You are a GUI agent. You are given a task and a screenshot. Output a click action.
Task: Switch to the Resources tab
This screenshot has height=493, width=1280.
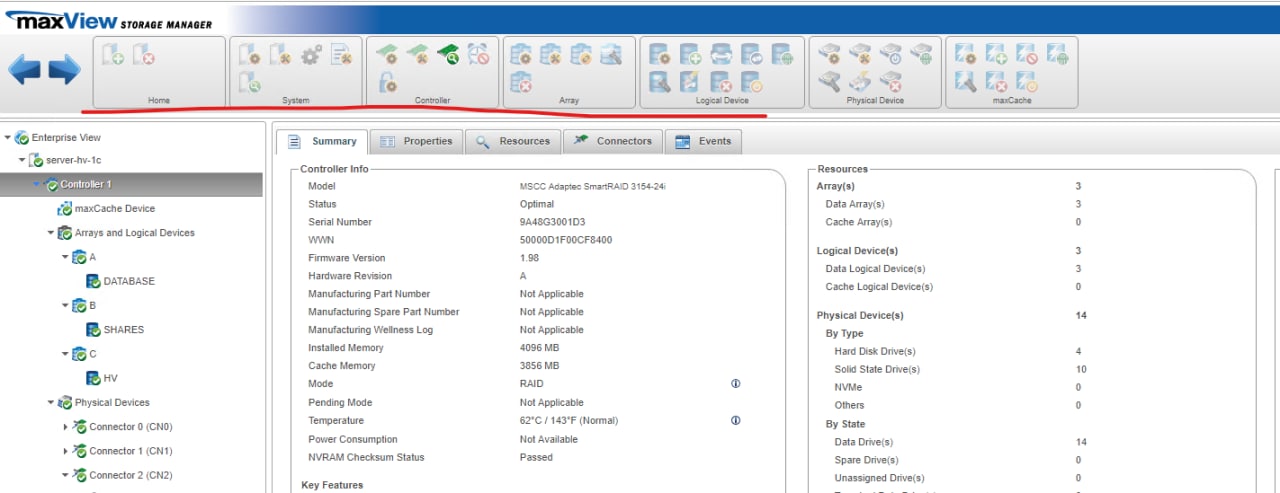pos(513,141)
